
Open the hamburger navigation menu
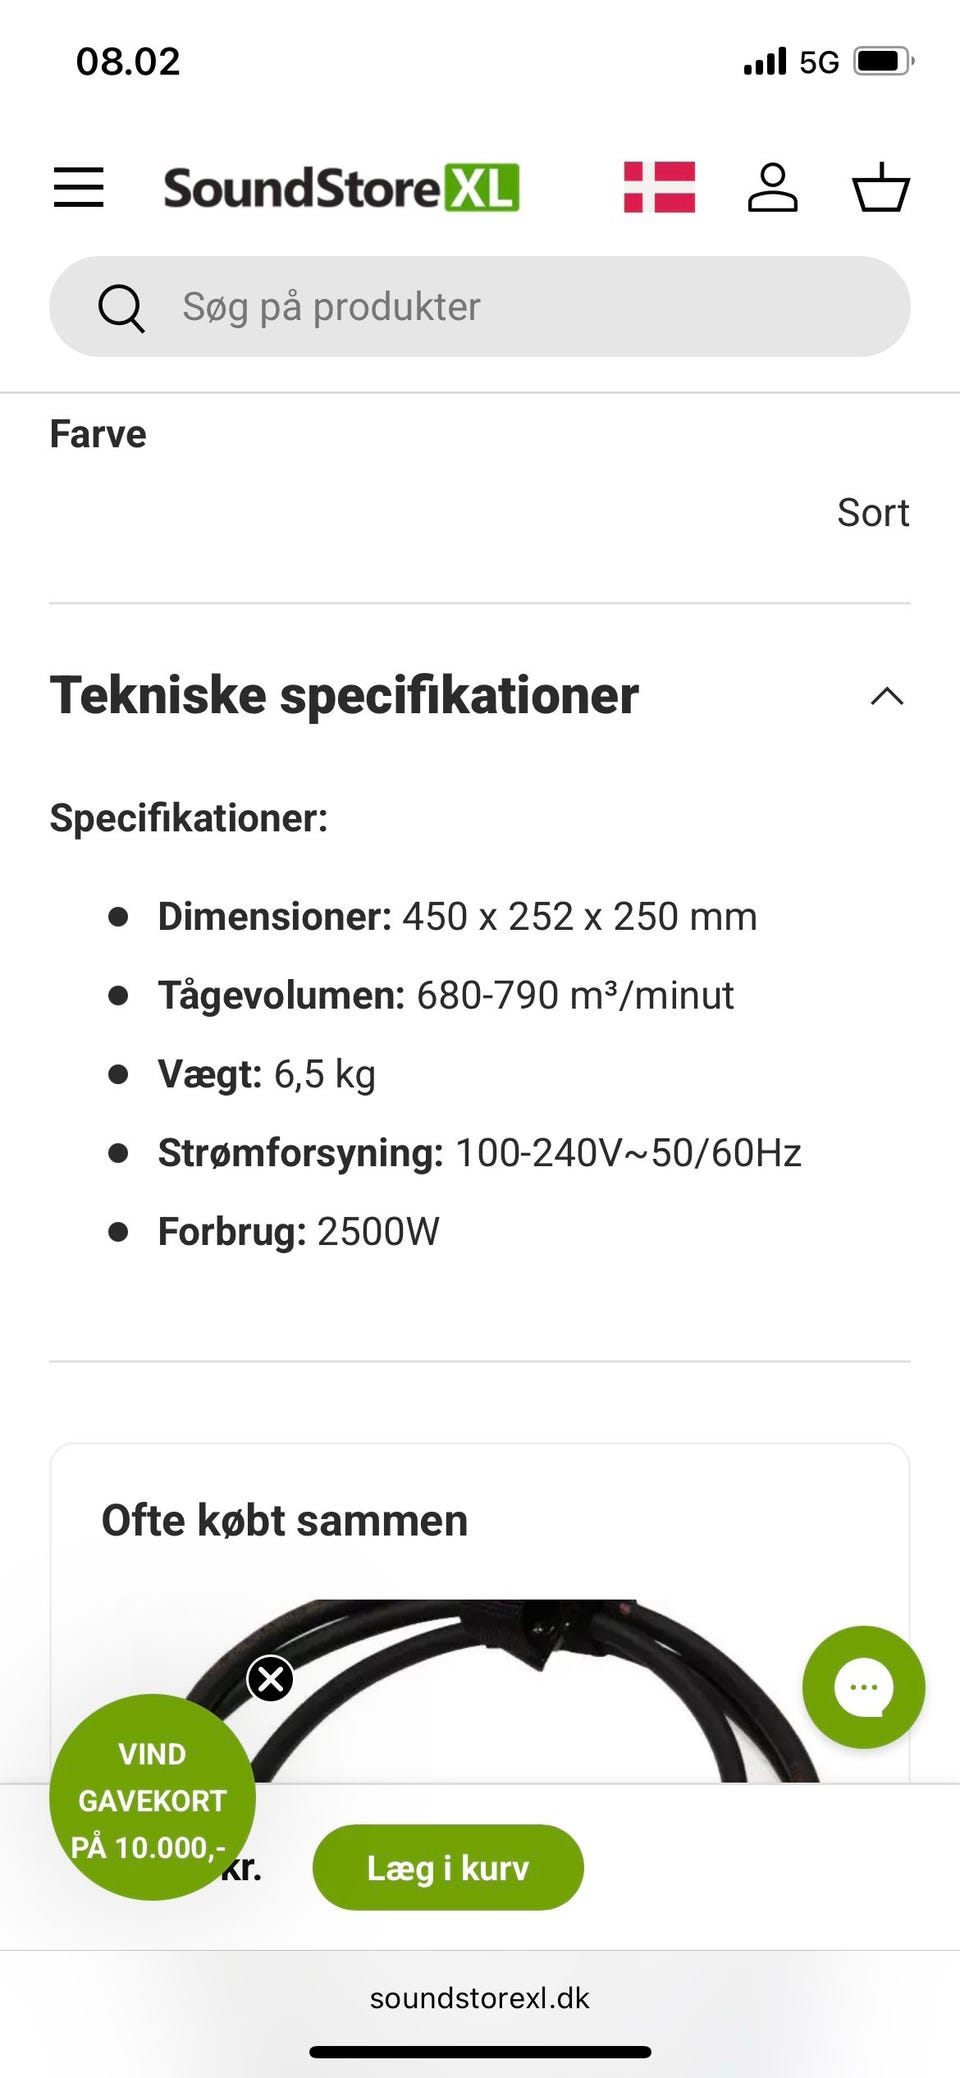[x=79, y=187]
